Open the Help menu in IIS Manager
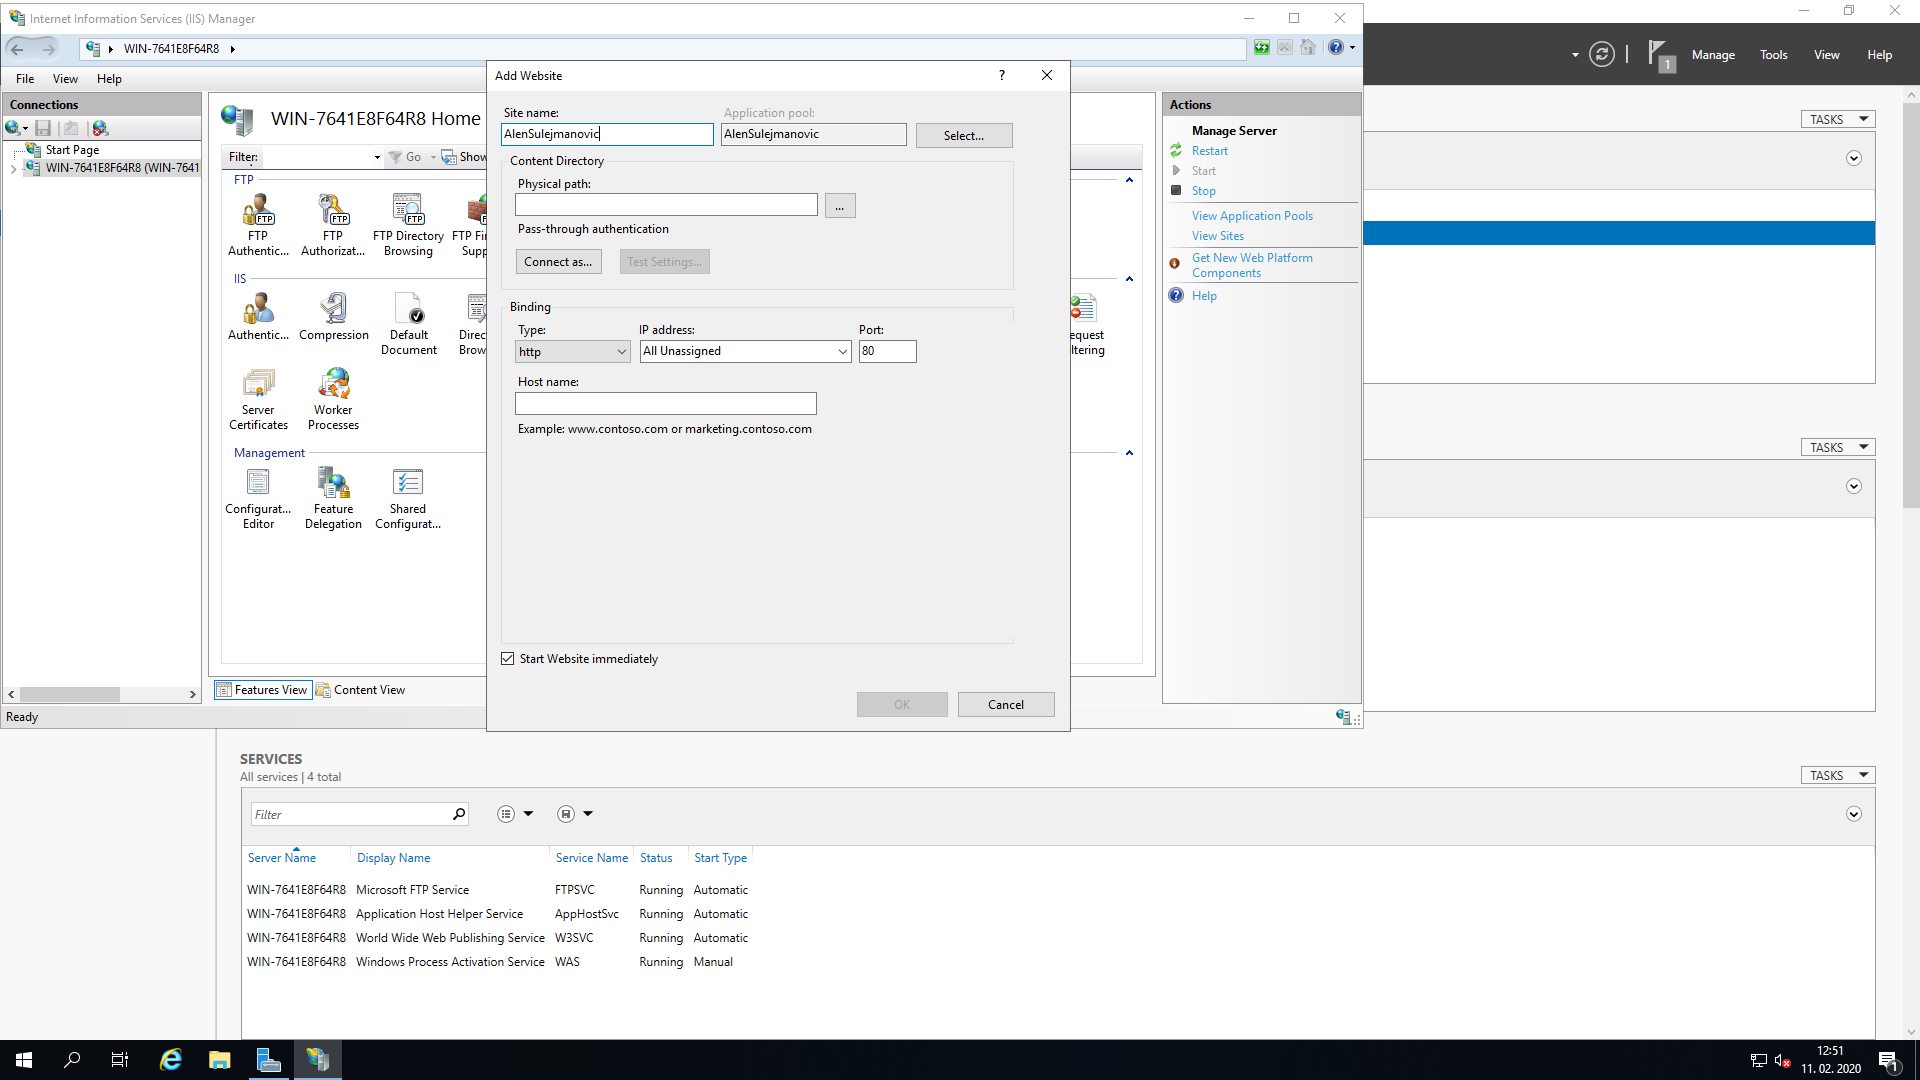This screenshot has width=1920, height=1080. click(x=109, y=79)
